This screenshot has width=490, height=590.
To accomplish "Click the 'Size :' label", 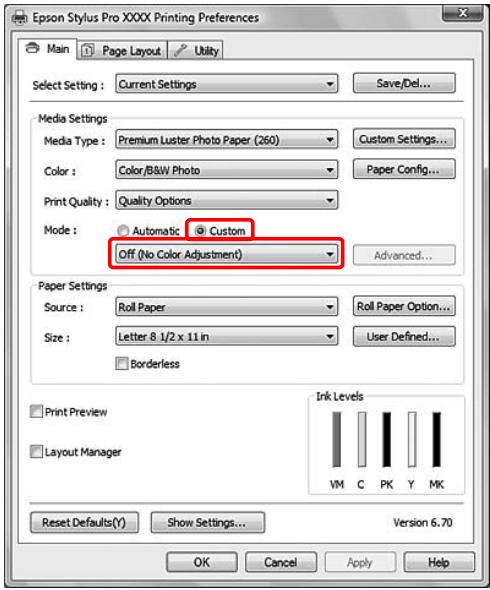I will (x=57, y=338).
